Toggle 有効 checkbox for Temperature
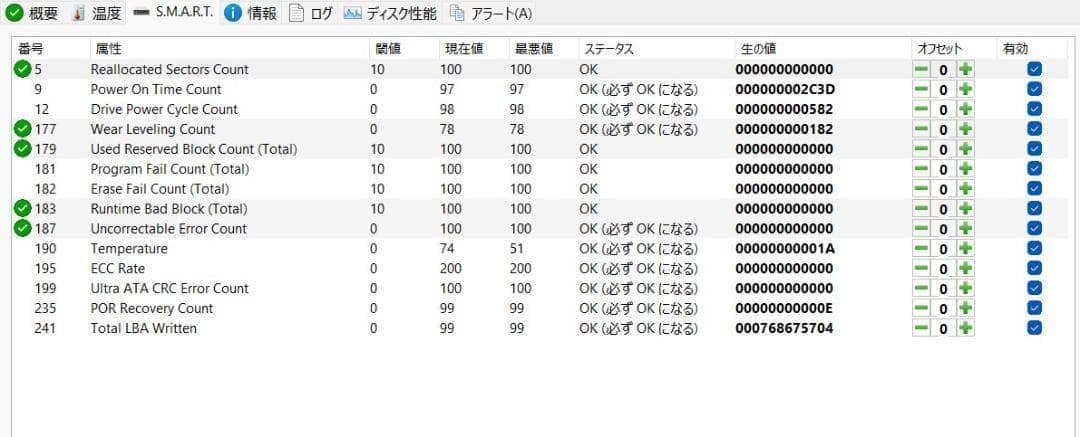Screen dimensions: 1080x437 pyautogui.click(x=1034, y=248)
